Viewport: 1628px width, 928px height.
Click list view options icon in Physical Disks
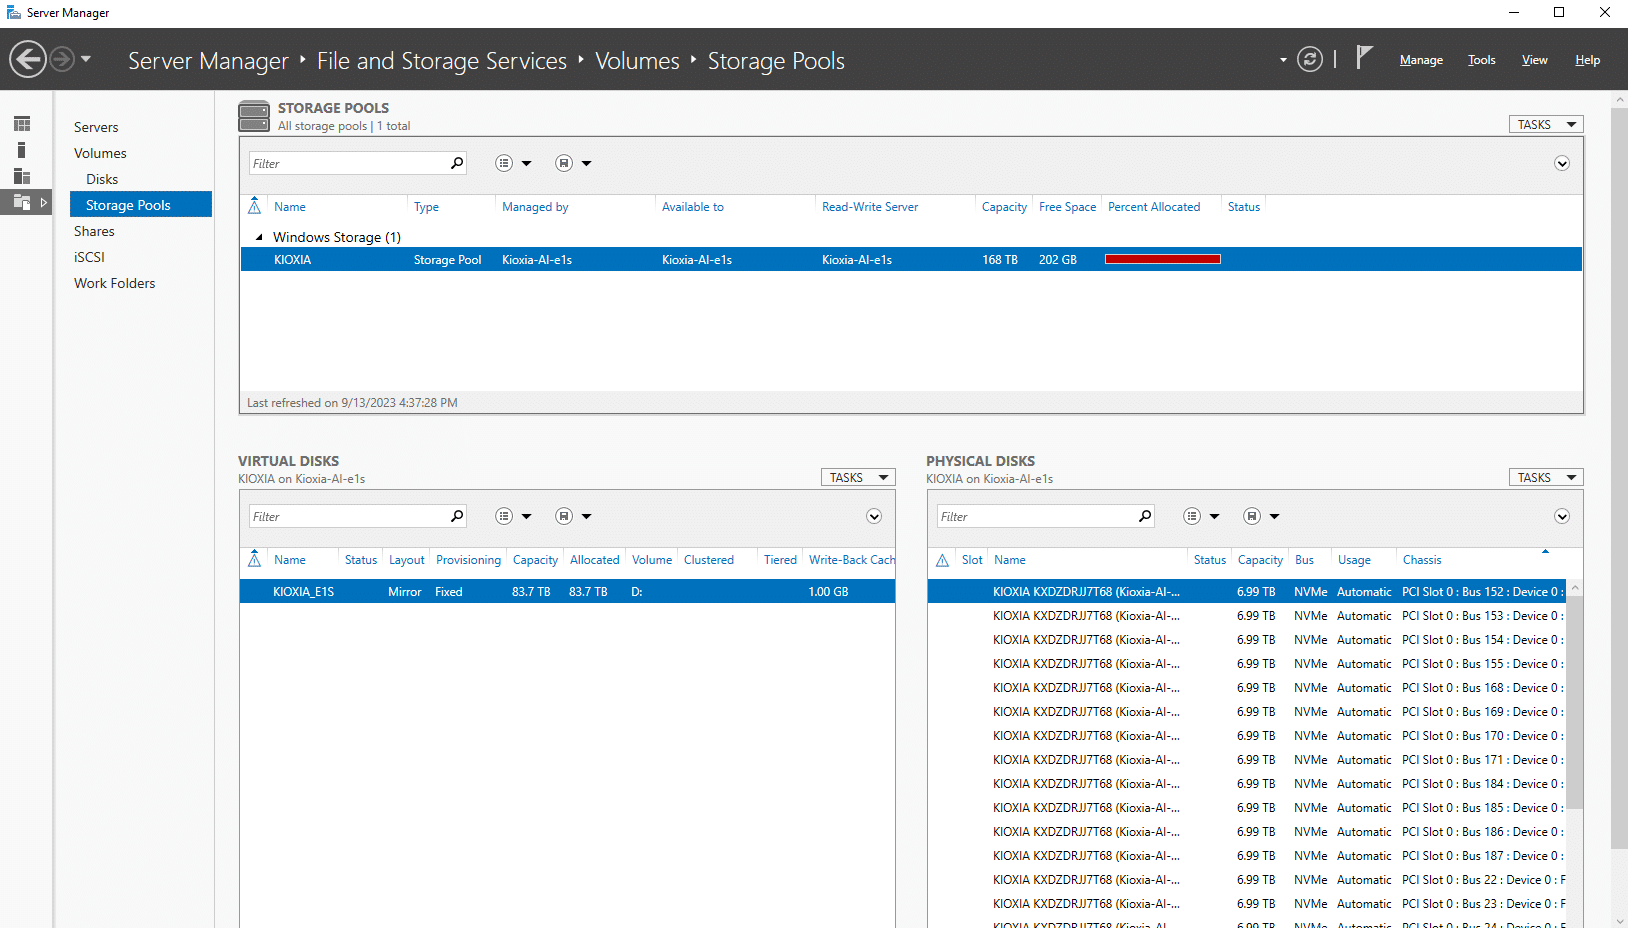click(1192, 516)
